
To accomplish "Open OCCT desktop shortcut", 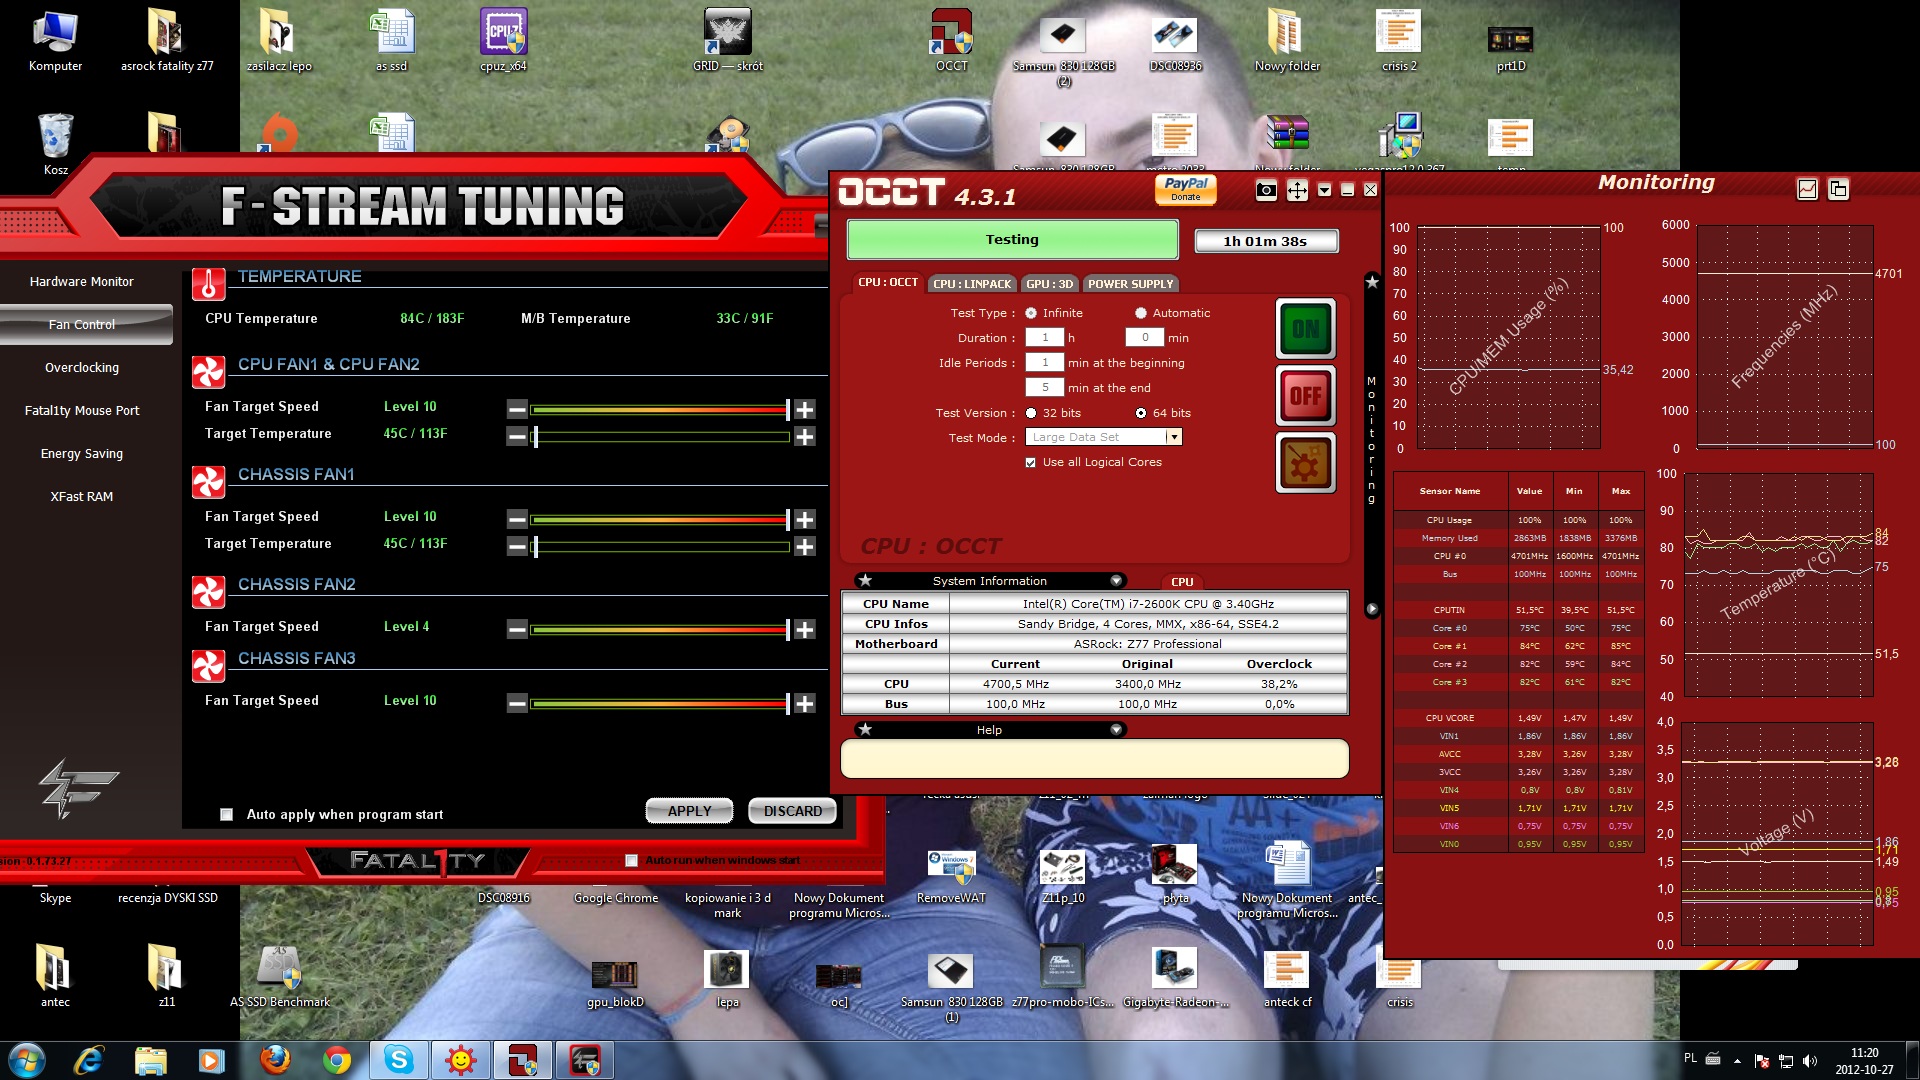I will (x=952, y=41).
